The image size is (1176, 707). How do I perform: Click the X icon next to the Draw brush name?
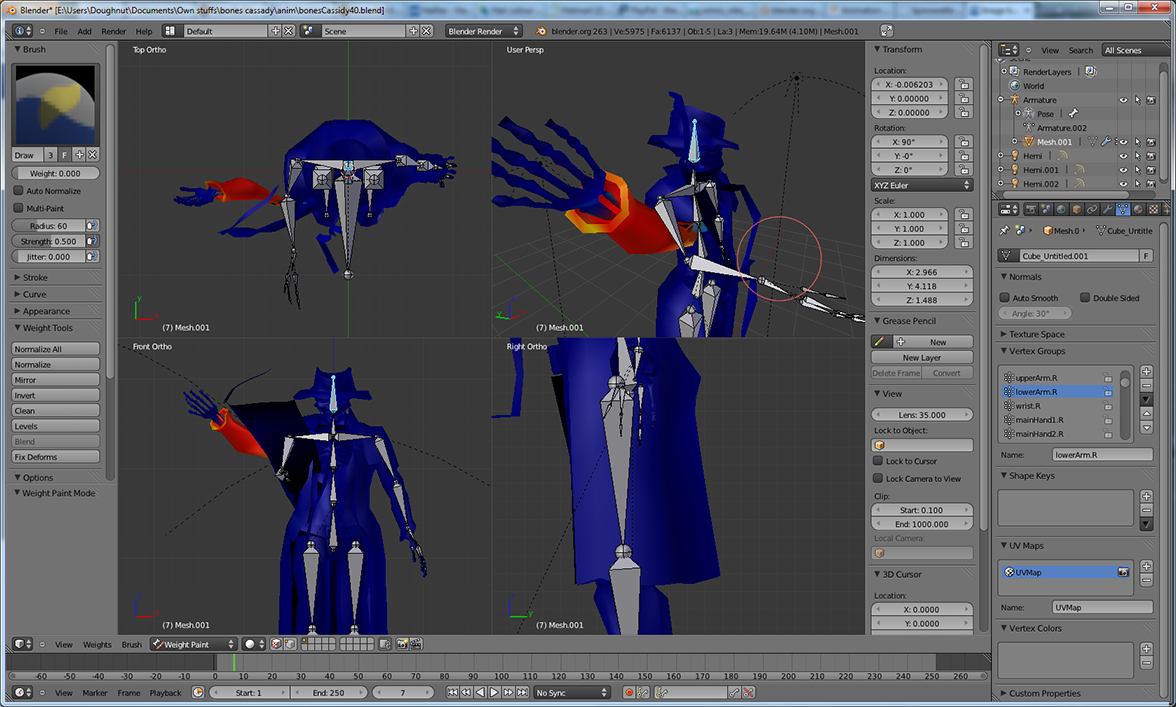coord(92,155)
